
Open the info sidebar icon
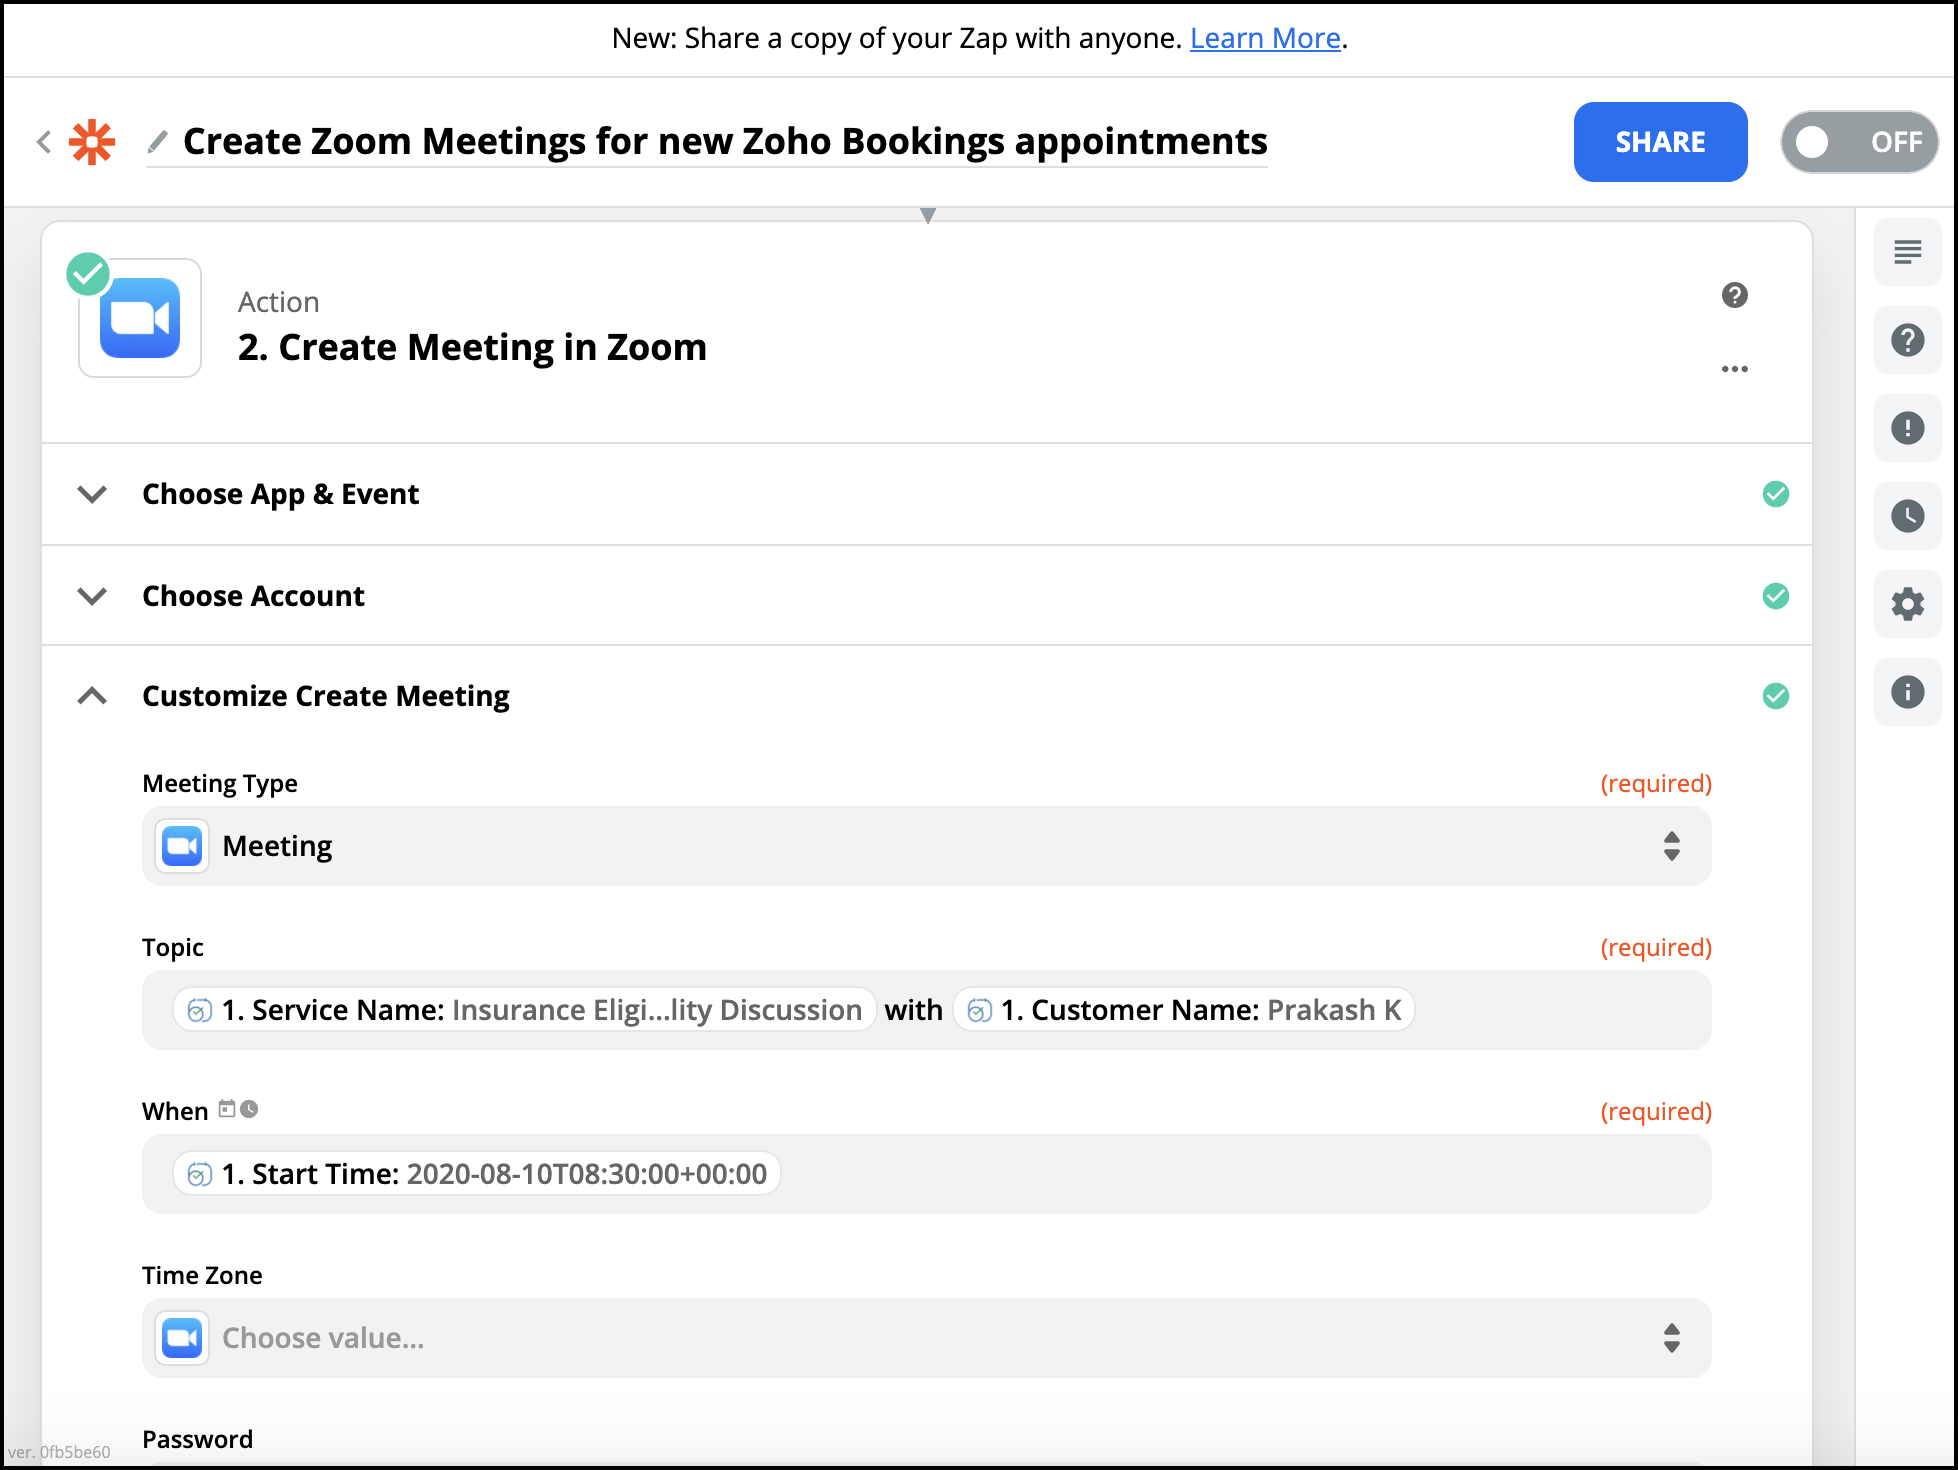click(1907, 692)
